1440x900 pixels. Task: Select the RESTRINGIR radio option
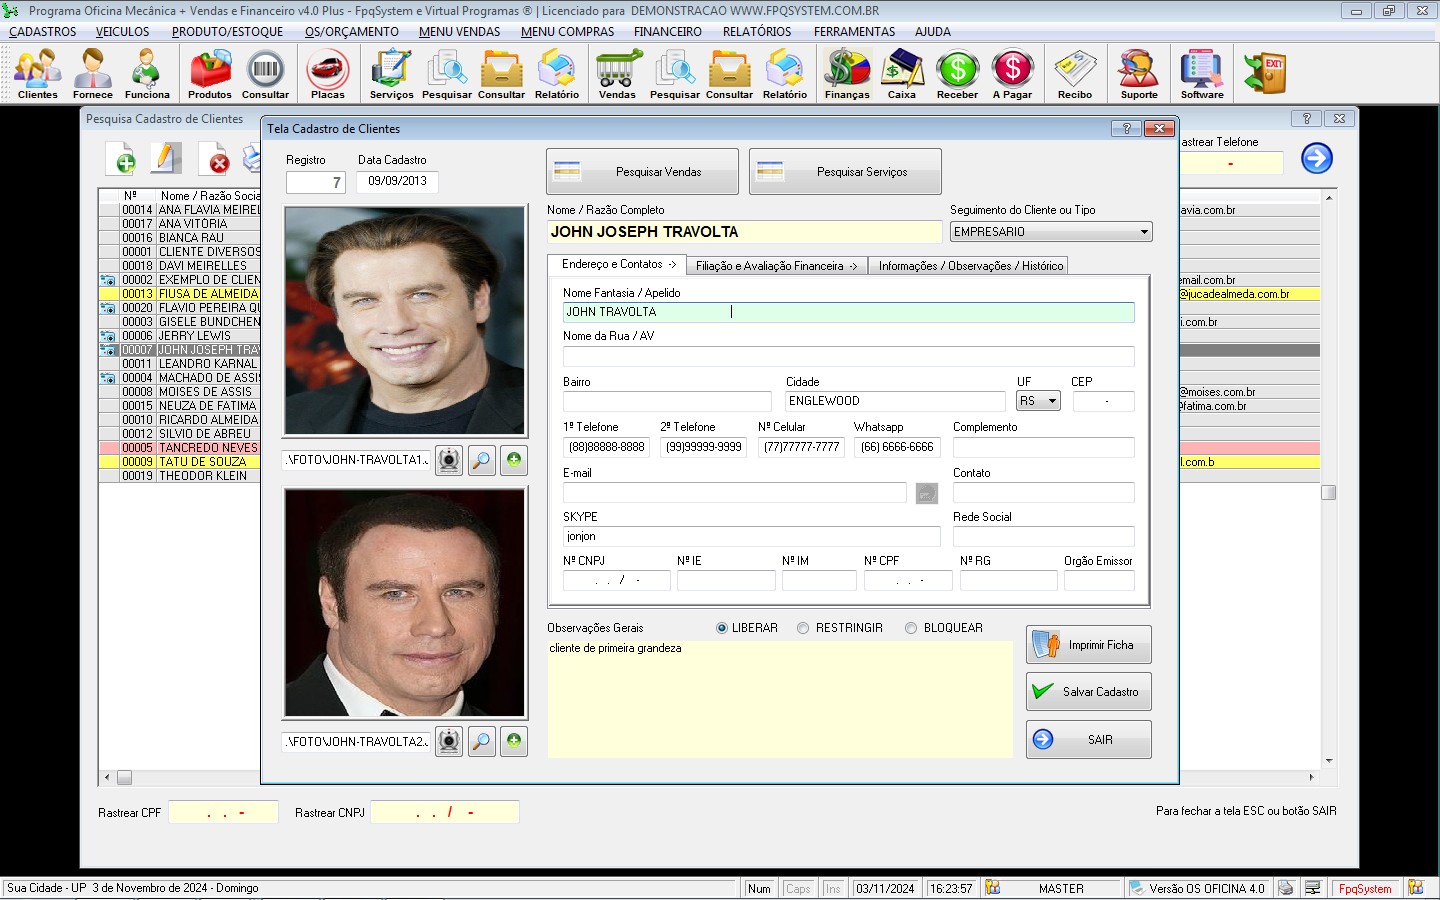click(x=803, y=628)
